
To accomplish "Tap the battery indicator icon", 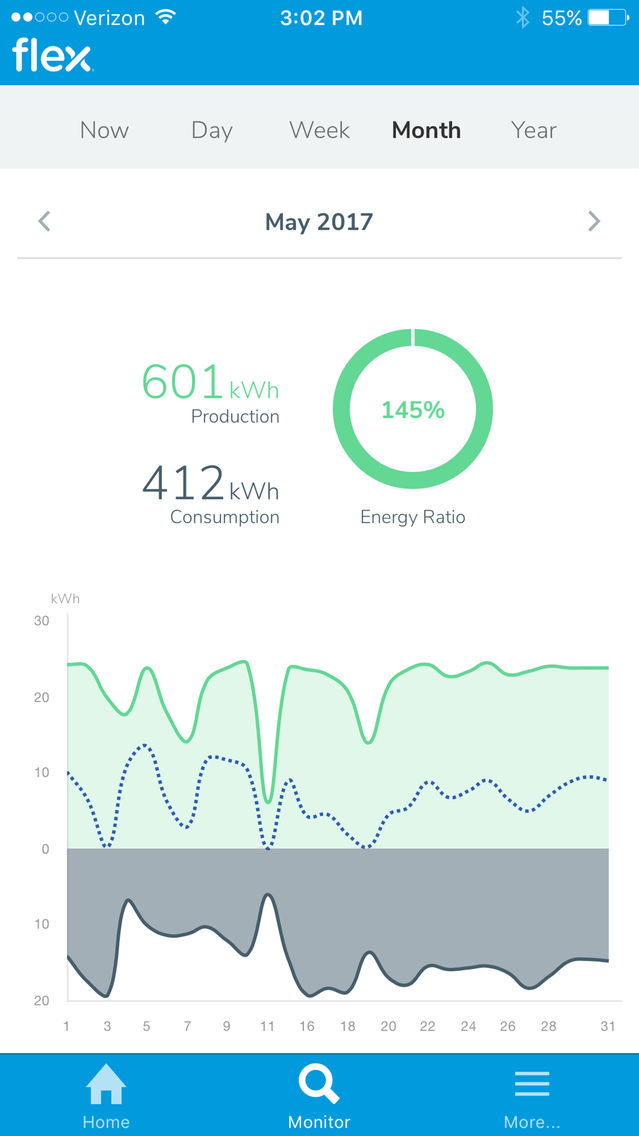I will pyautogui.click(x=608, y=17).
